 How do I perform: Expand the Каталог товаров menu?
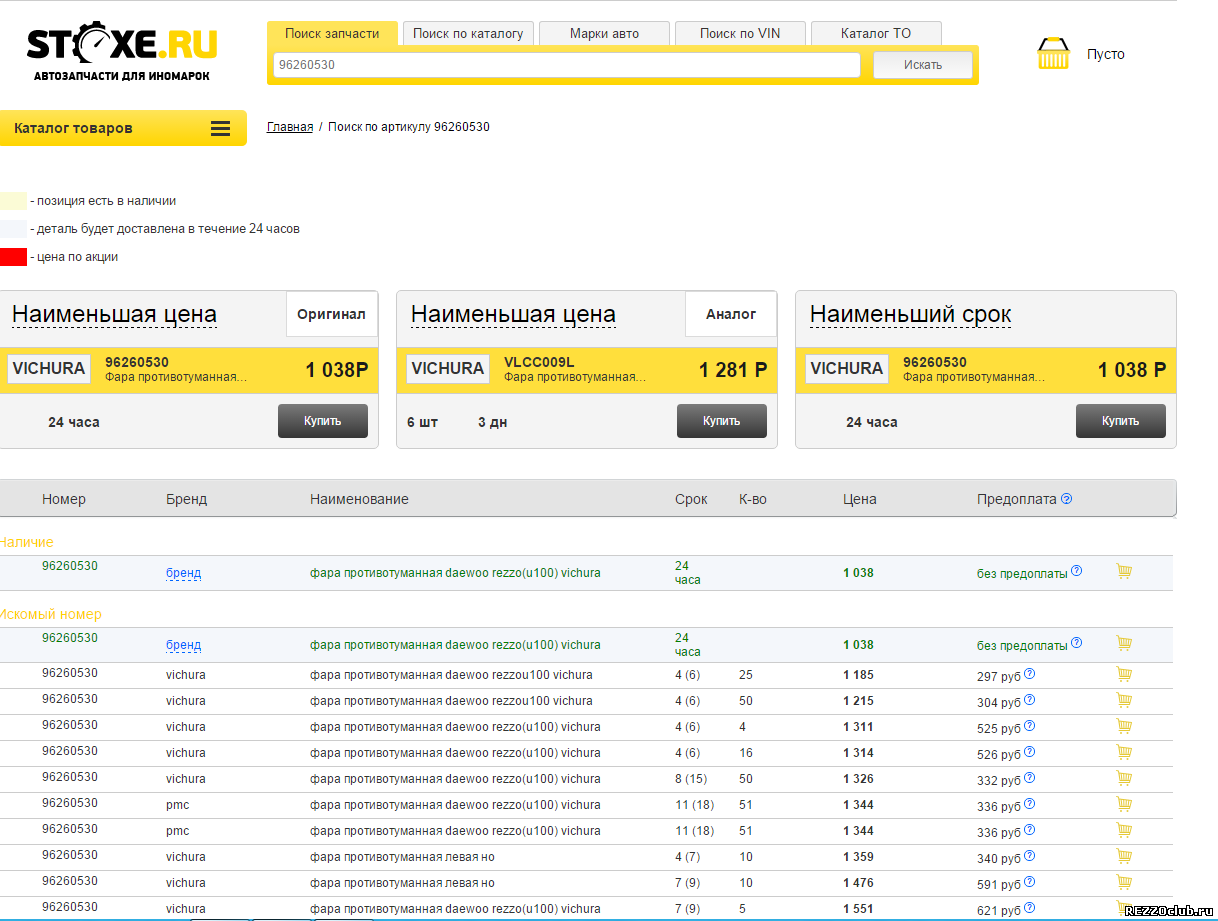pyautogui.click(x=123, y=128)
